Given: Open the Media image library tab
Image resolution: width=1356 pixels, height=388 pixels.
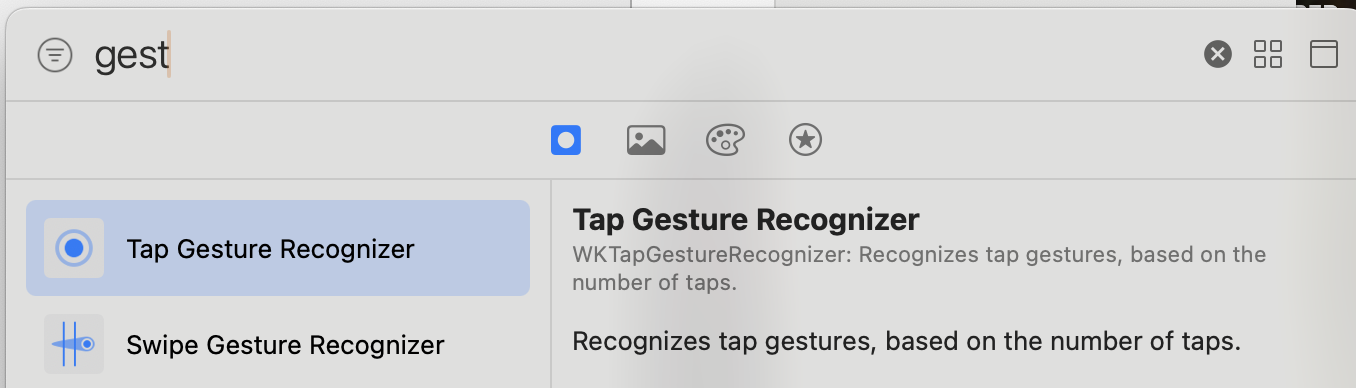Looking at the screenshot, I should point(646,140).
